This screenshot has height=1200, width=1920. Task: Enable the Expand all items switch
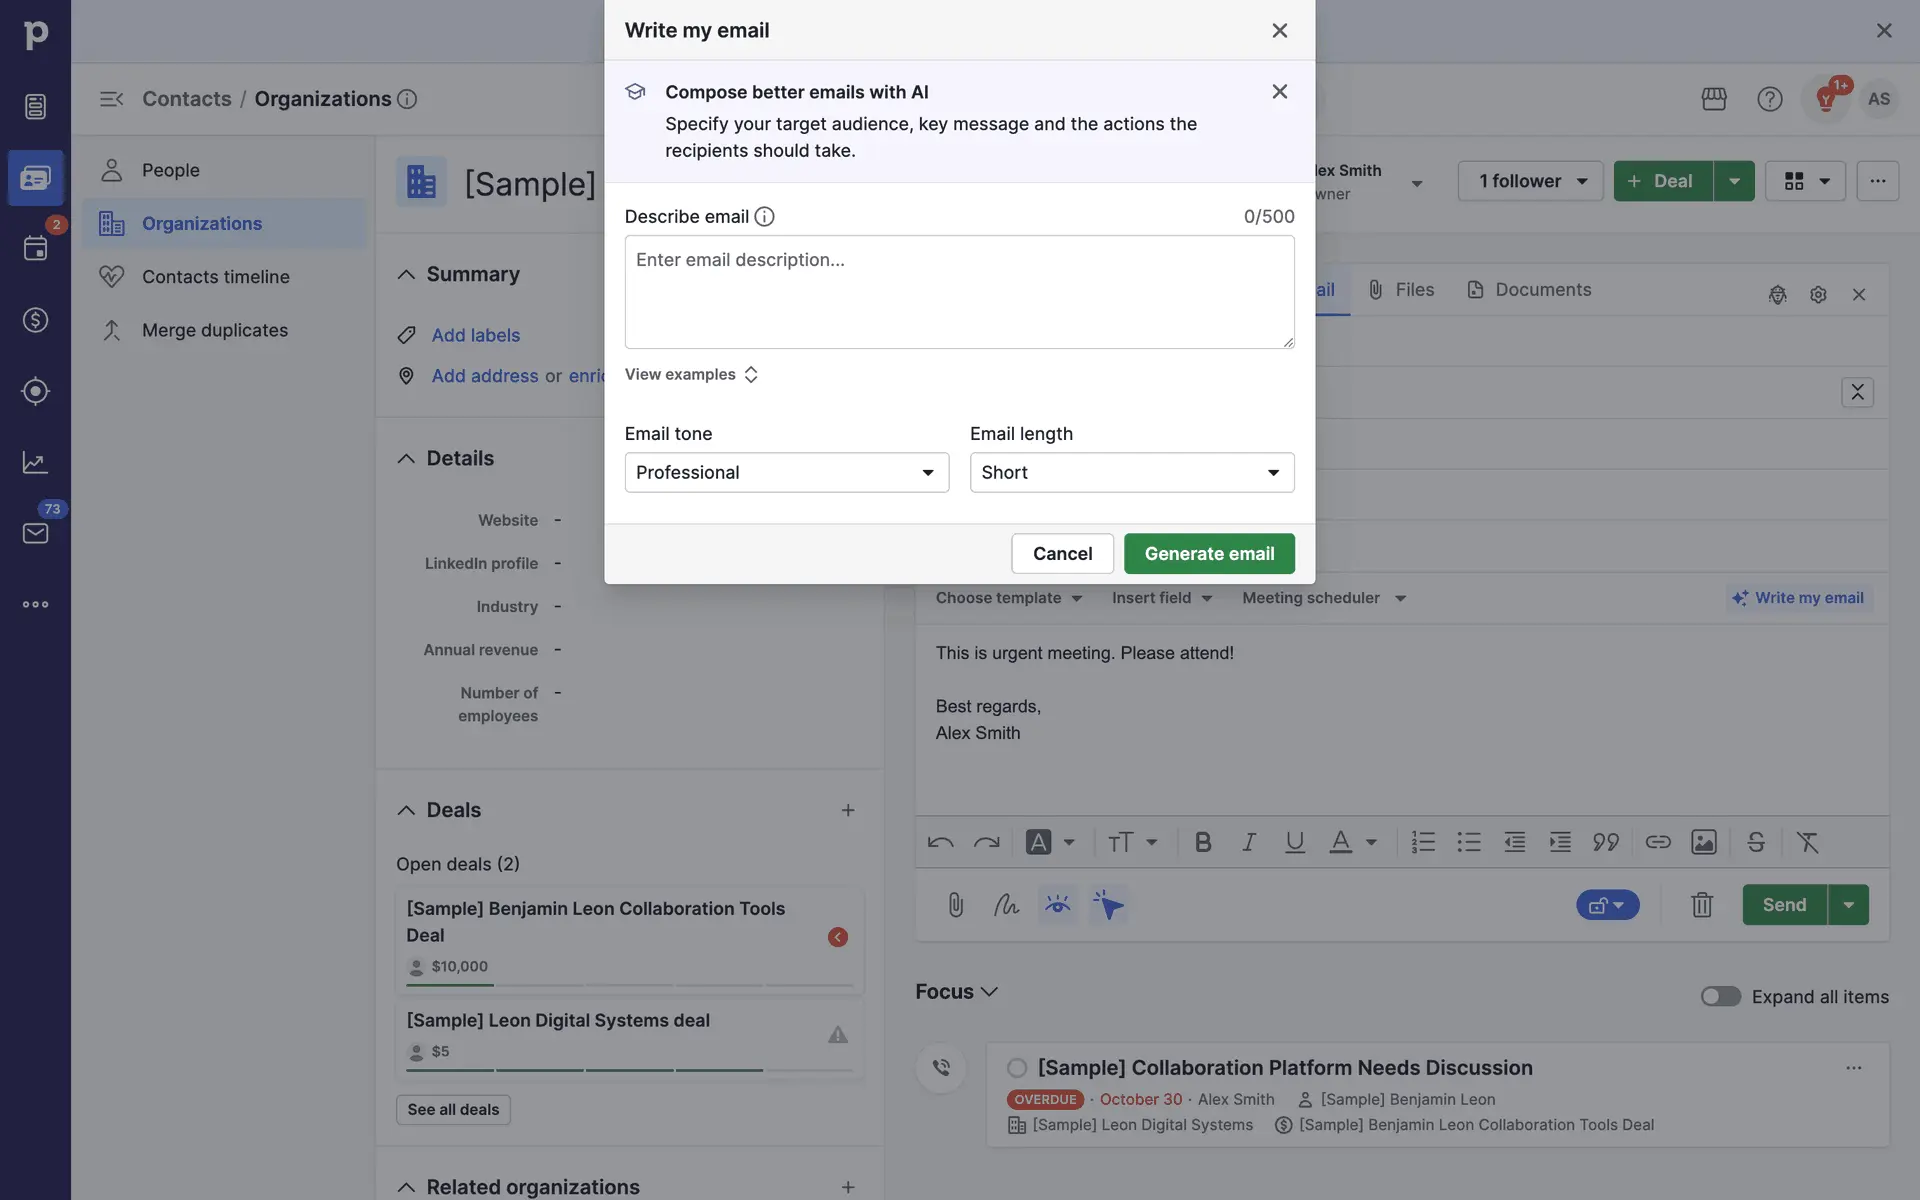click(x=1720, y=996)
